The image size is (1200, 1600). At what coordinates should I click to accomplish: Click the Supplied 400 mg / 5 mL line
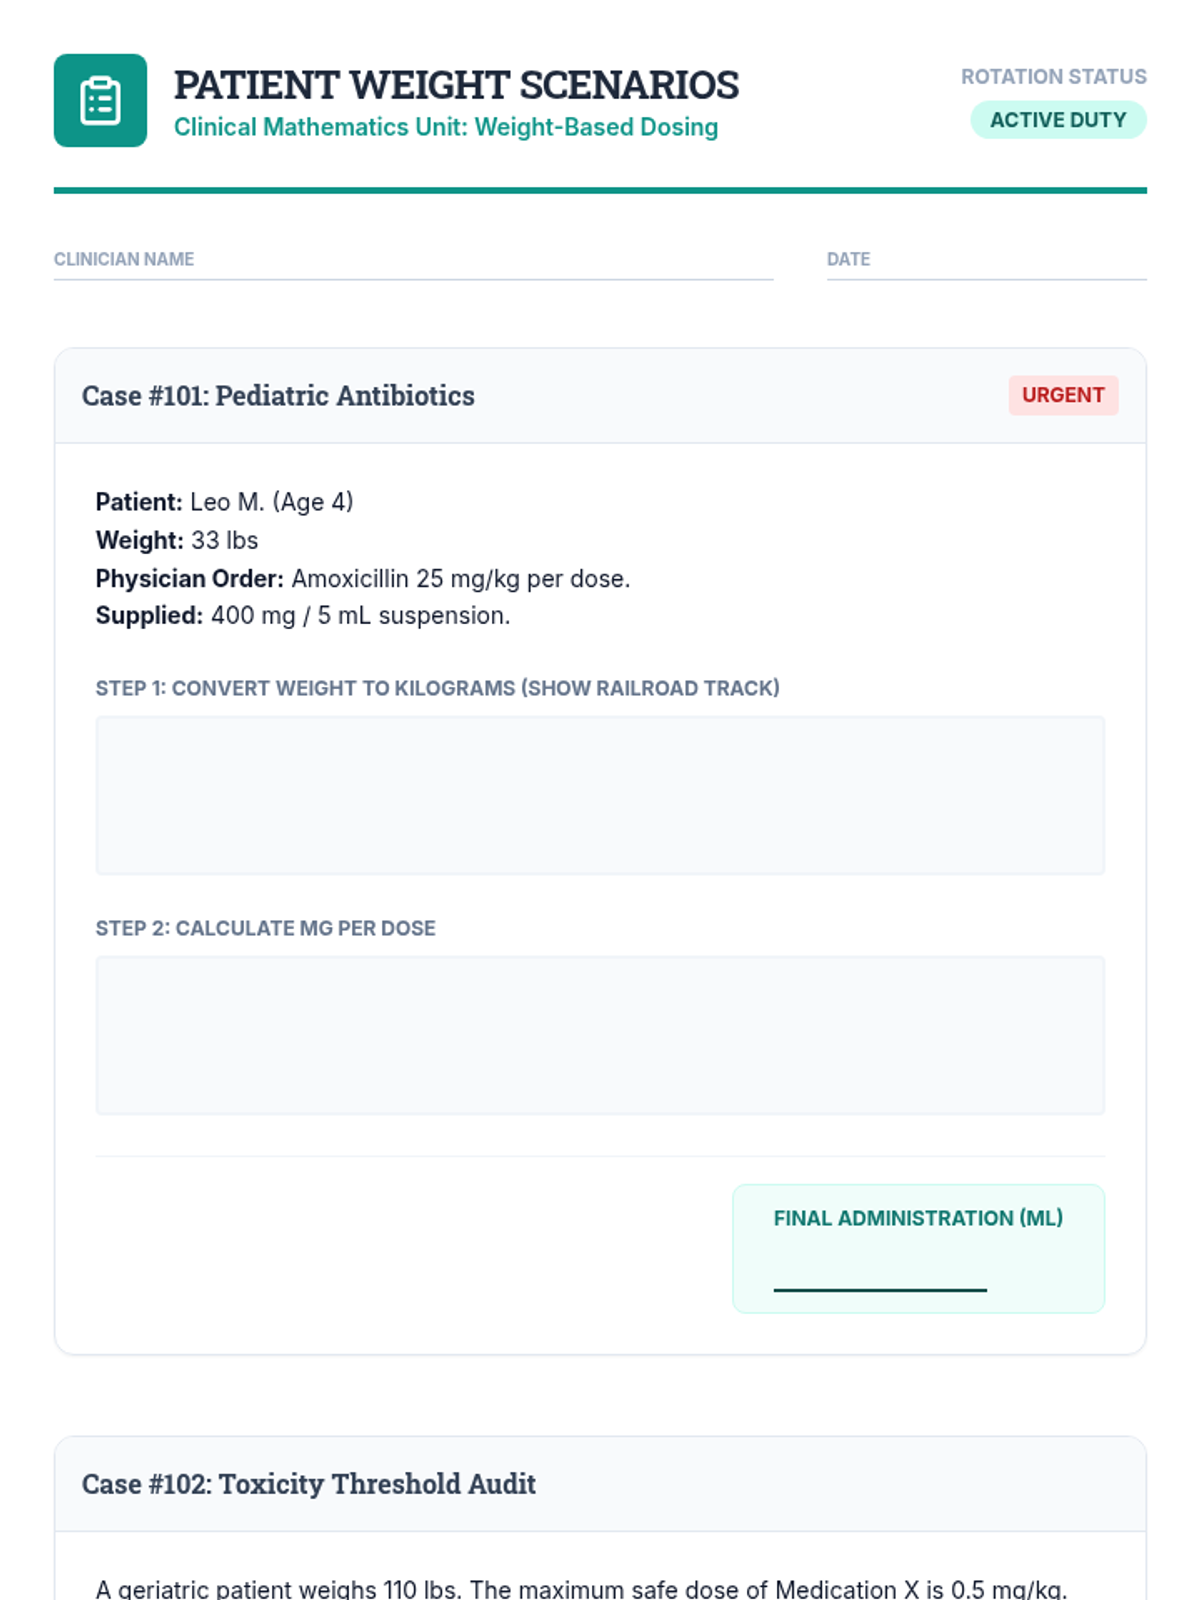pos(303,616)
